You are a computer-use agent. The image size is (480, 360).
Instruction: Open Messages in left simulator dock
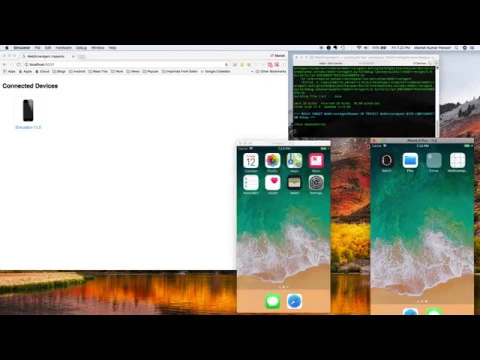(273, 301)
